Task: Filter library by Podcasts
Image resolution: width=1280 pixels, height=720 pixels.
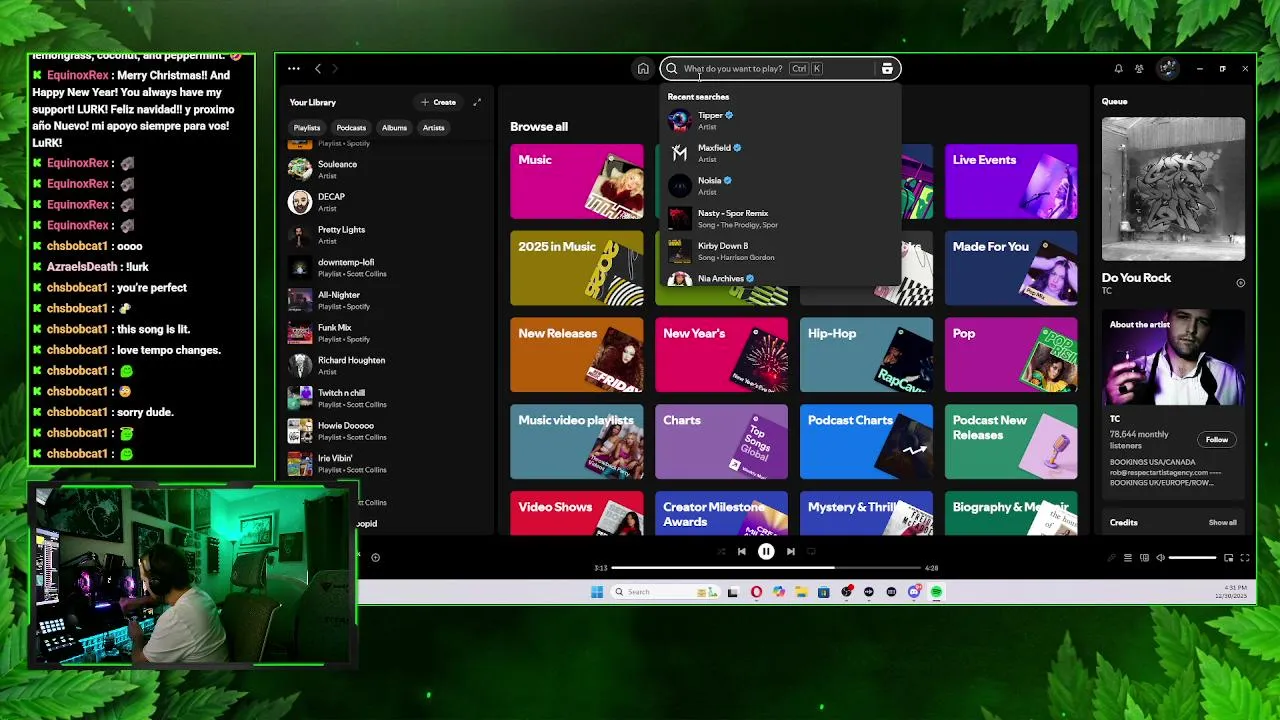Action: pyautogui.click(x=351, y=128)
